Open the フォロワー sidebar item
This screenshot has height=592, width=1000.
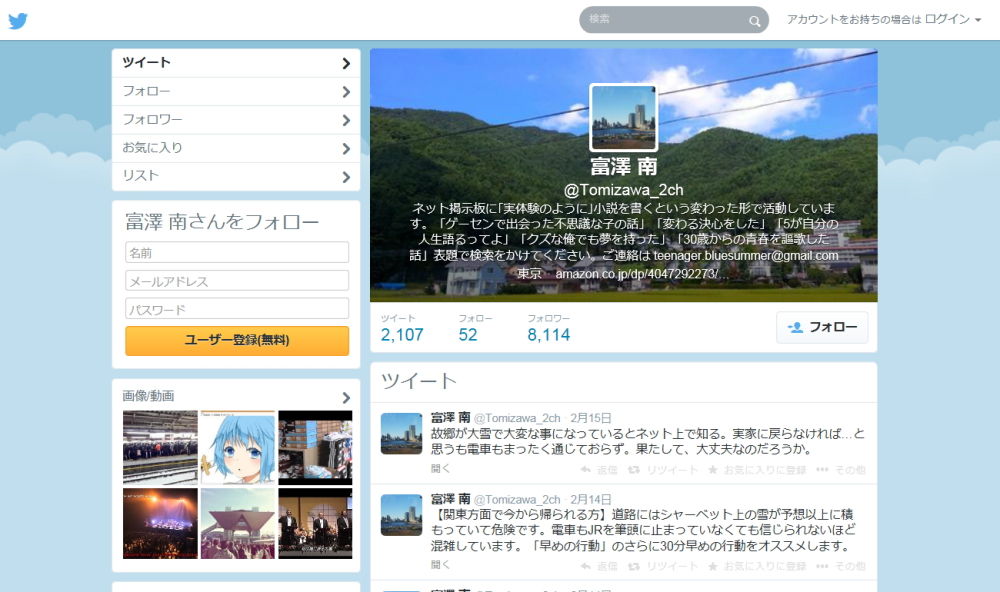[236, 120]
